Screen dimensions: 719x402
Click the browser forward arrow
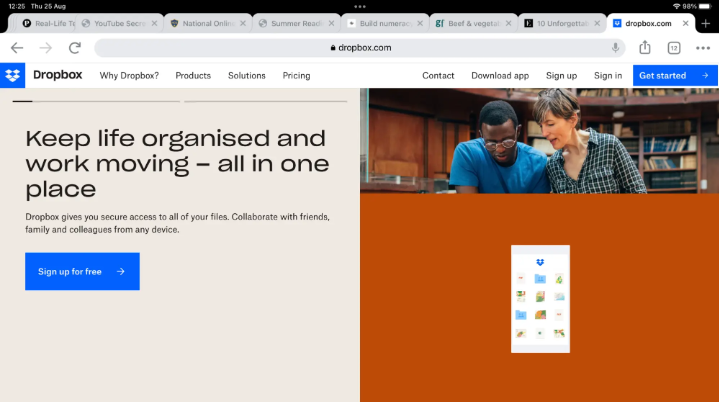coord(45,48)
